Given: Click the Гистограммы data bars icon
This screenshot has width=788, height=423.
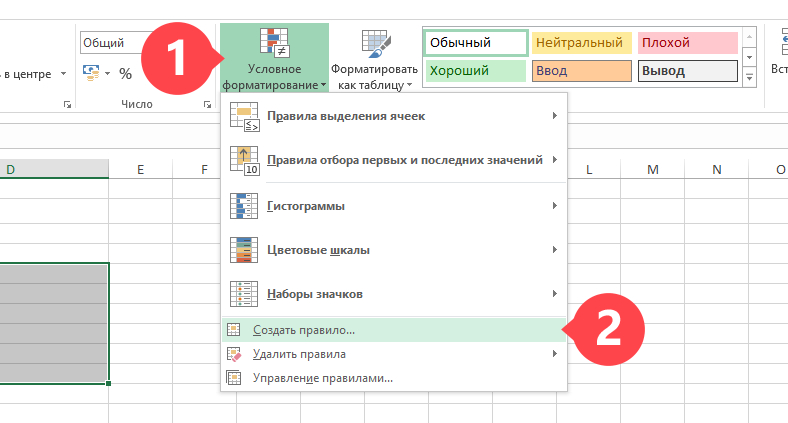Looking at the screenshot, I should pyautogui.click(x=244, y=206).
